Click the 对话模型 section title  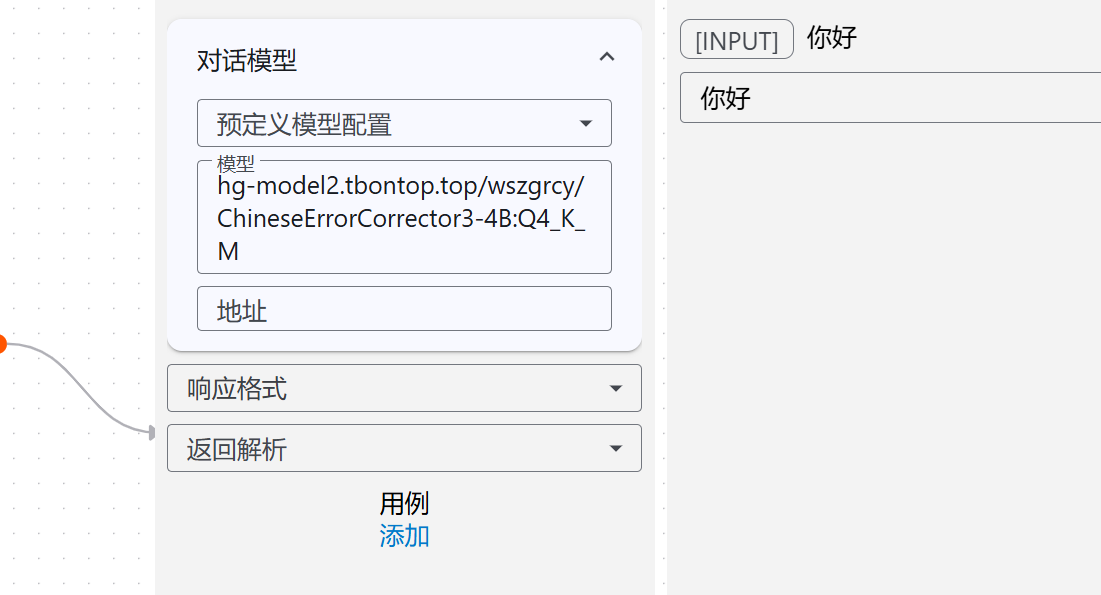coord(247,61)
